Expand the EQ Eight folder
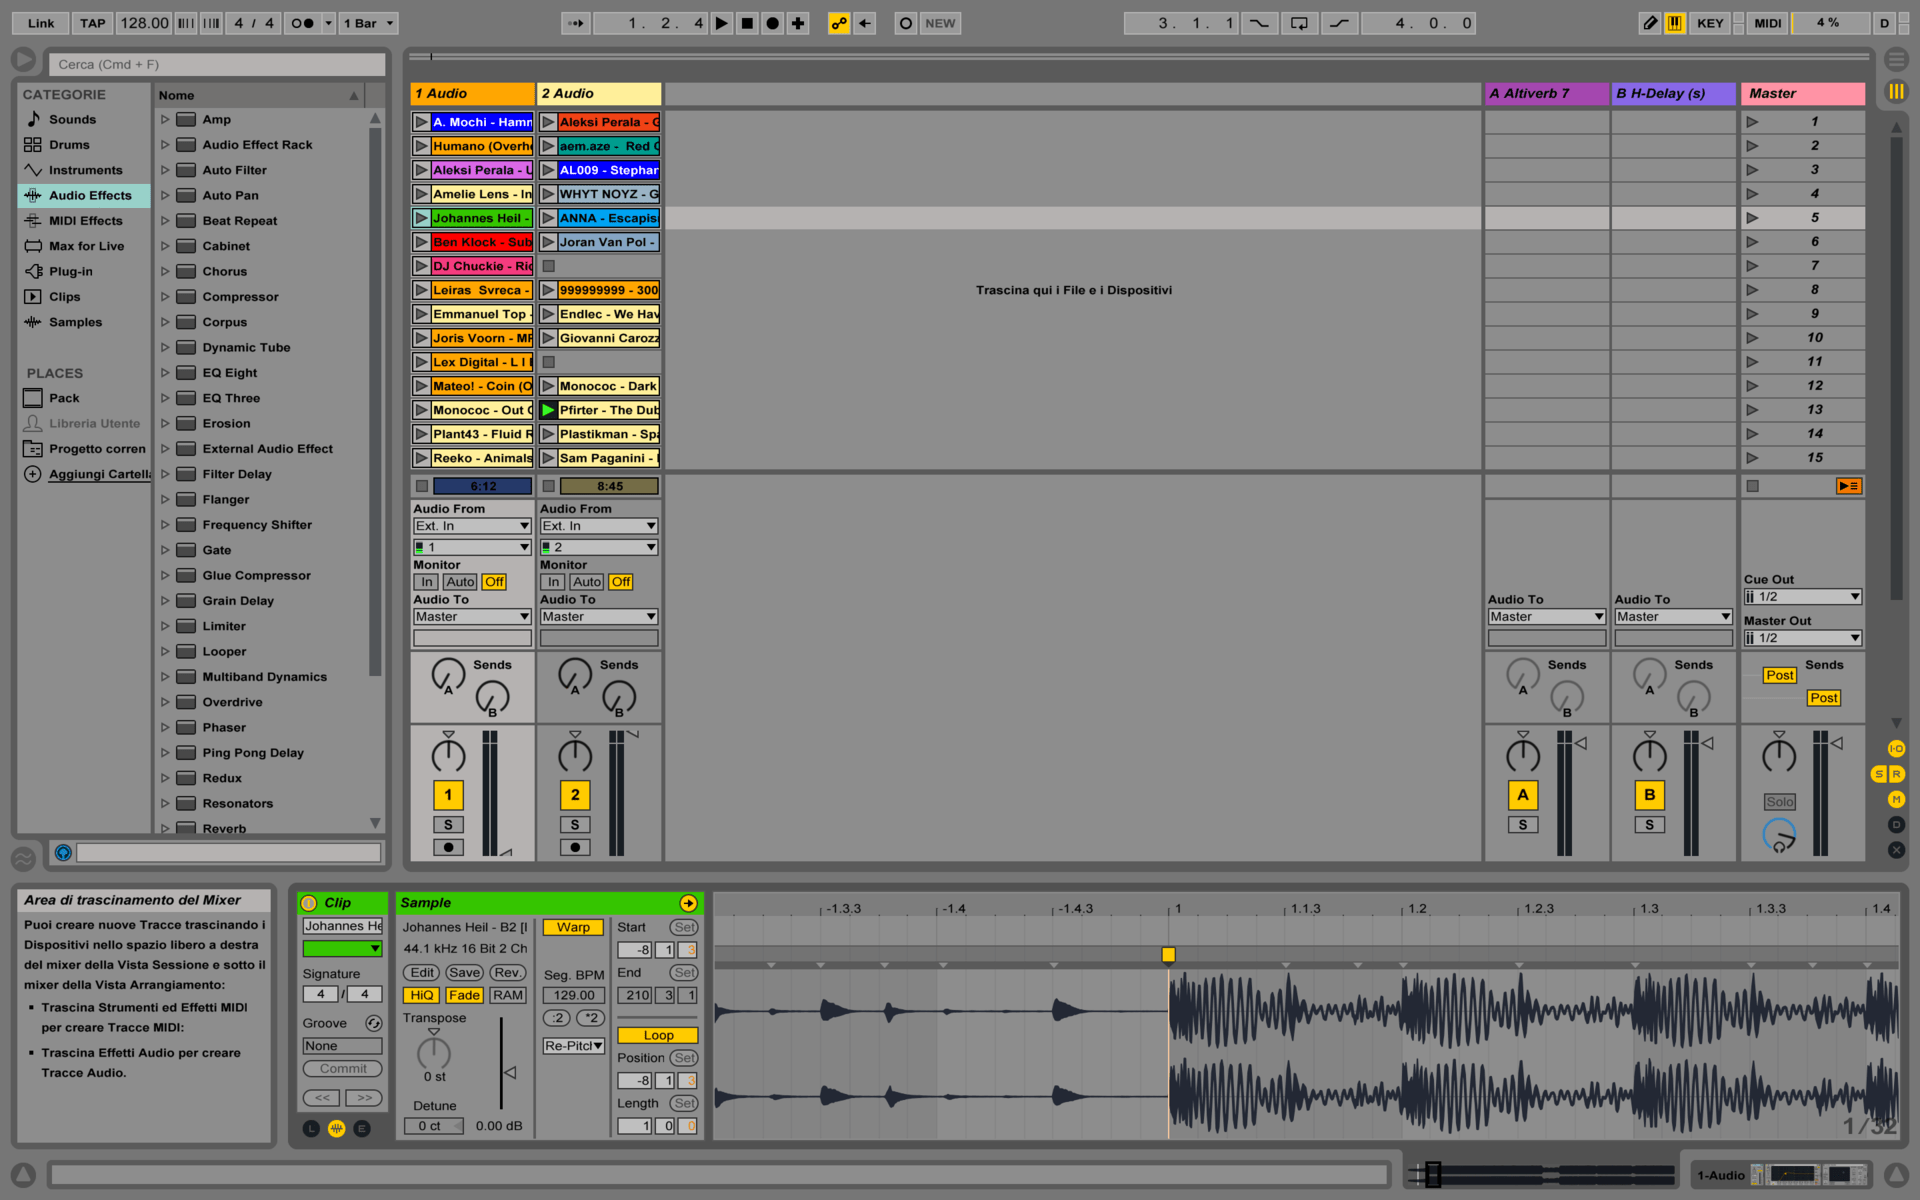Image resolution: width=1920 pixels, height=1200 pixels. point(165,373)
